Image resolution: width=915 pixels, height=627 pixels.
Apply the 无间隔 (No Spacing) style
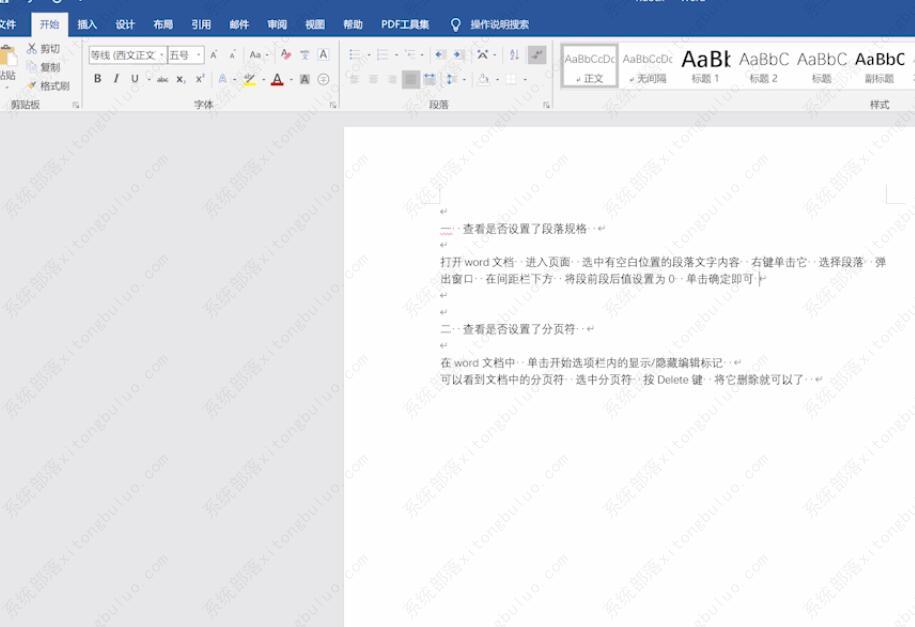(647, 66)
